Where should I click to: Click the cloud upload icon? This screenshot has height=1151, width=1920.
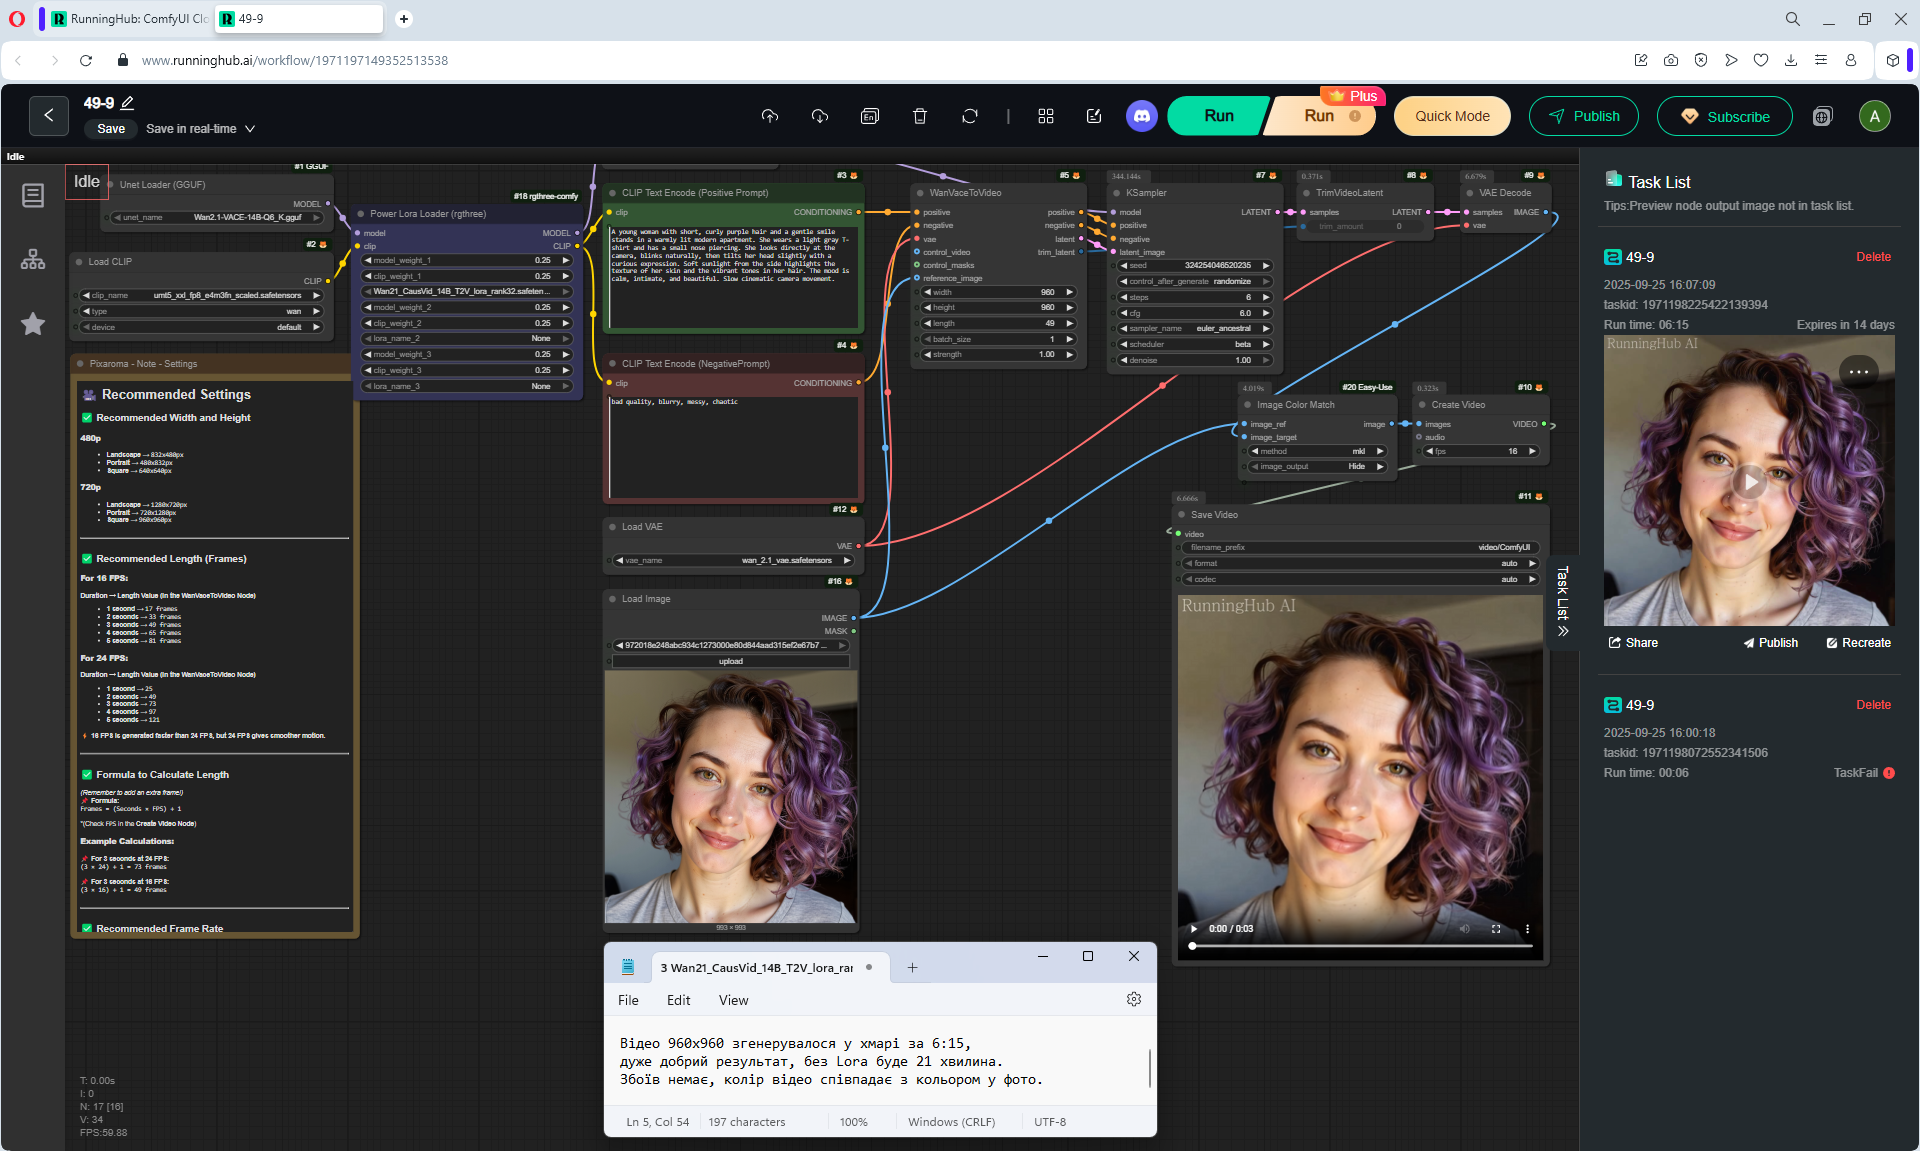pyautogui.click(x=769, y=116)
